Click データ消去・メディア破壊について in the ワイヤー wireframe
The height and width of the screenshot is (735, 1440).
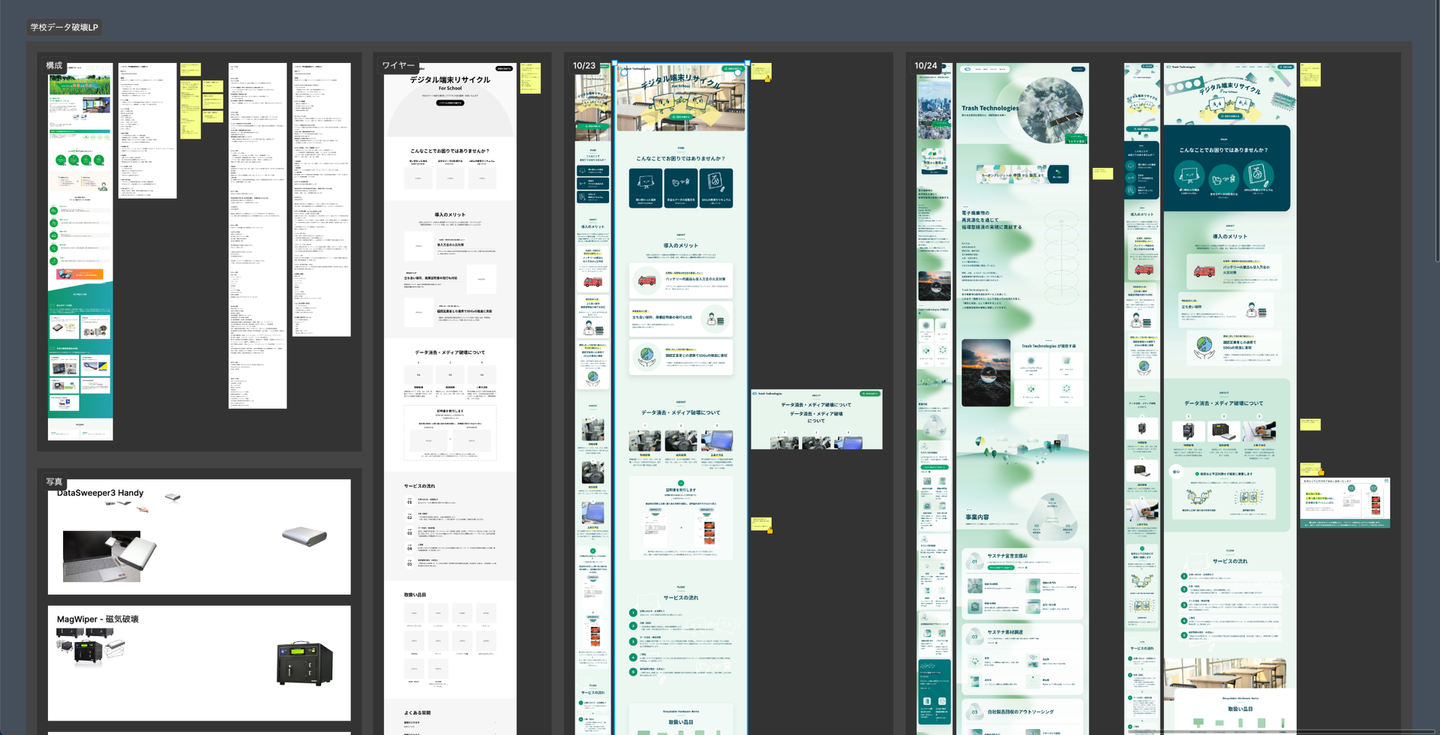[x=450, y=353]
